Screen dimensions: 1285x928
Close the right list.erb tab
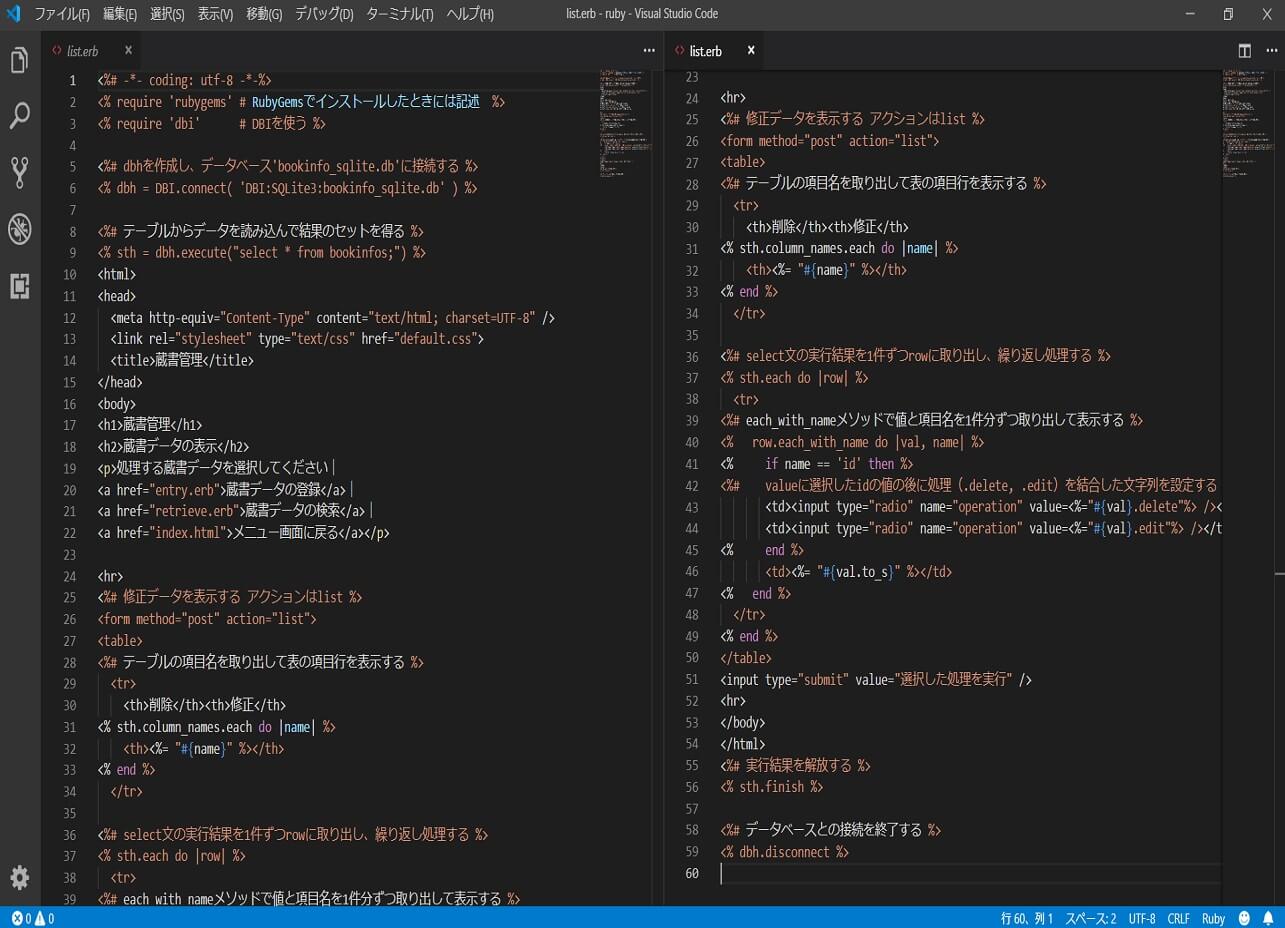click(751, 51)
